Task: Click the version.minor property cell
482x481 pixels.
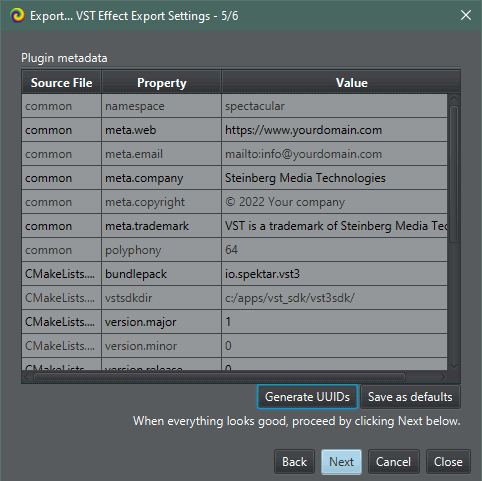Action: 162,346
